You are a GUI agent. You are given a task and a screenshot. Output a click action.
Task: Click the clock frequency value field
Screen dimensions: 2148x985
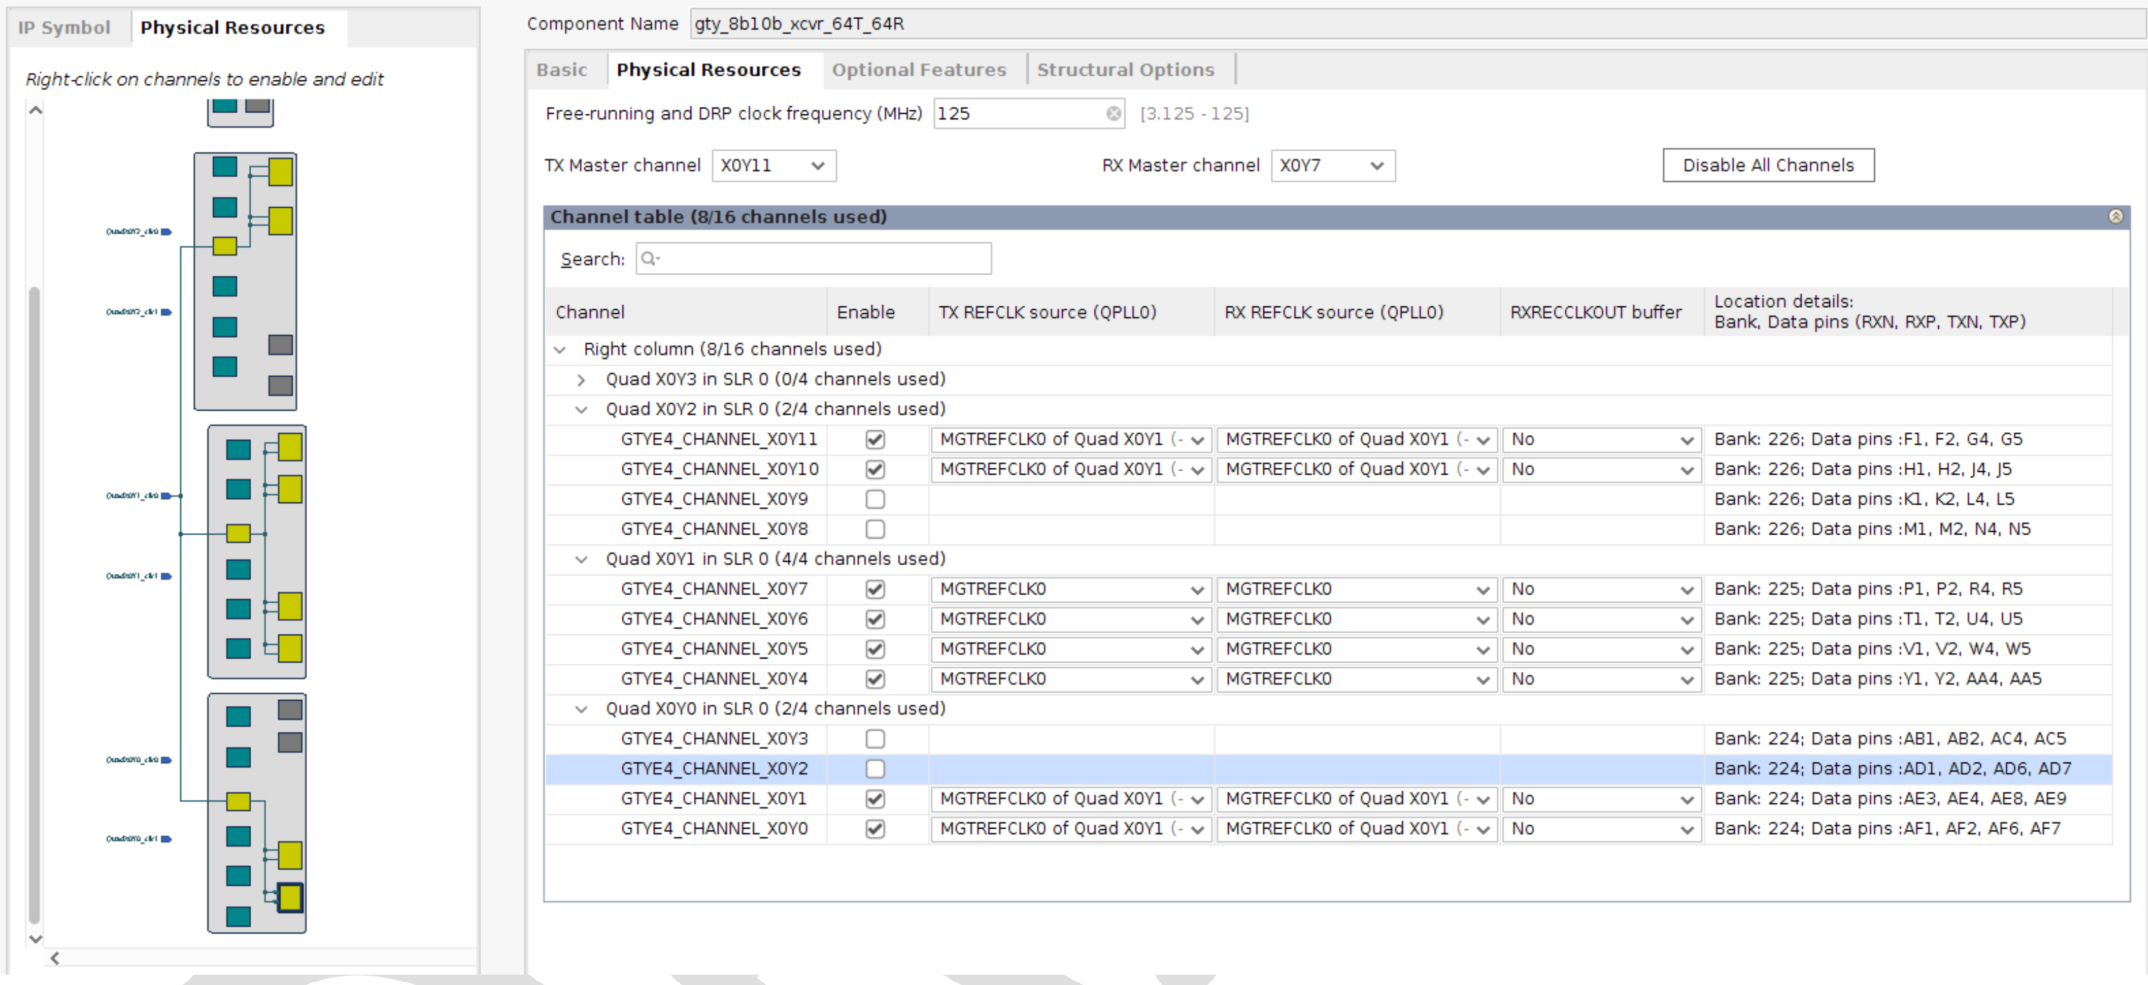(1029, 114)
